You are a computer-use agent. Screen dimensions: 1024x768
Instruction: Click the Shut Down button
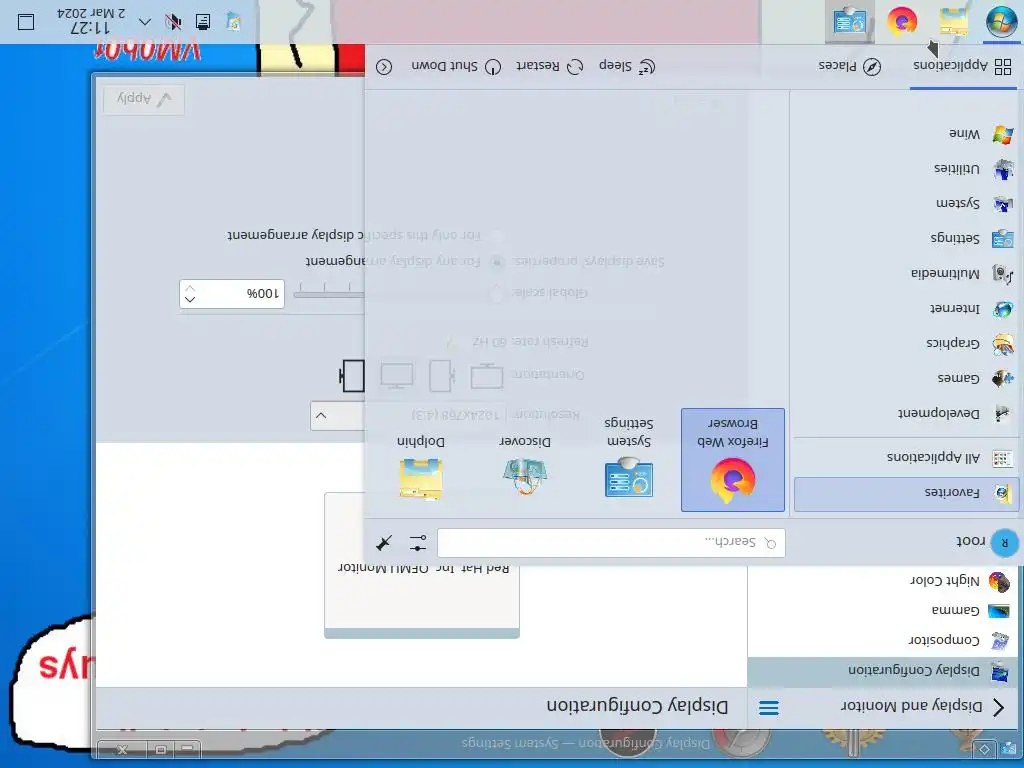[x=456, y=66]
